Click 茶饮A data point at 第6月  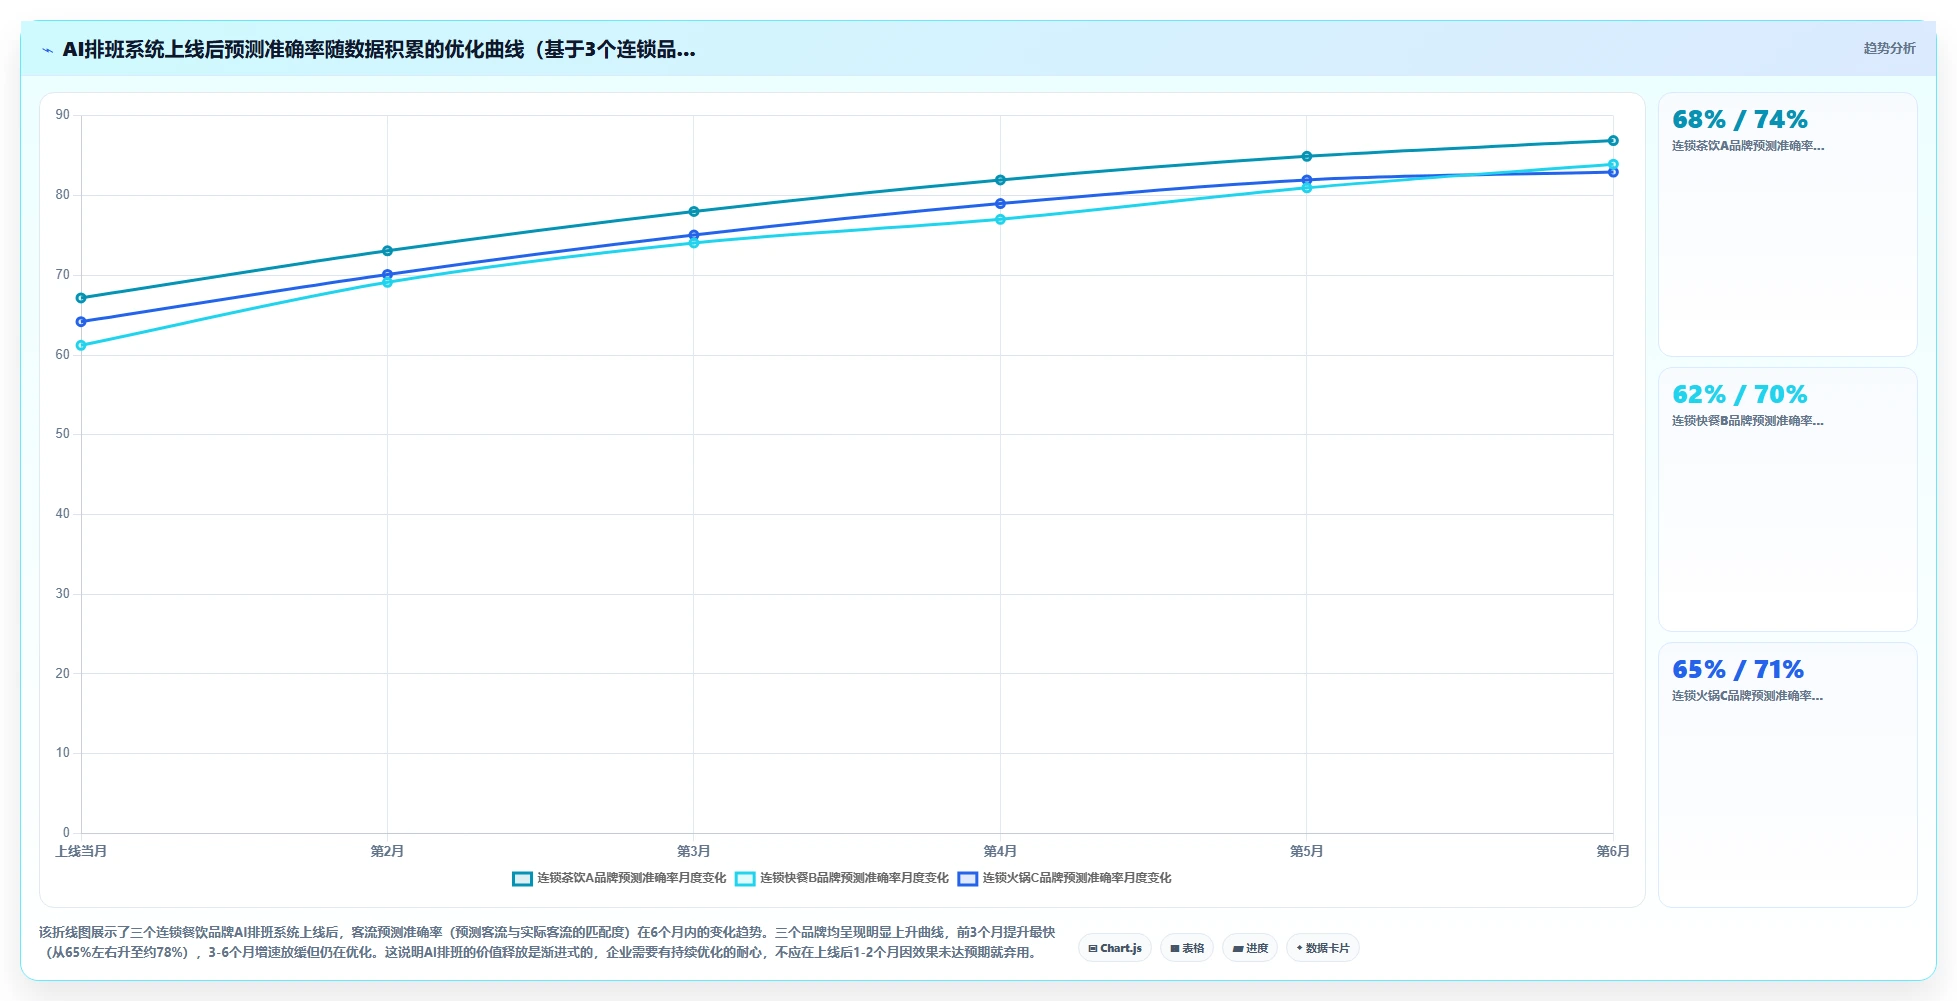[1613, 141]
